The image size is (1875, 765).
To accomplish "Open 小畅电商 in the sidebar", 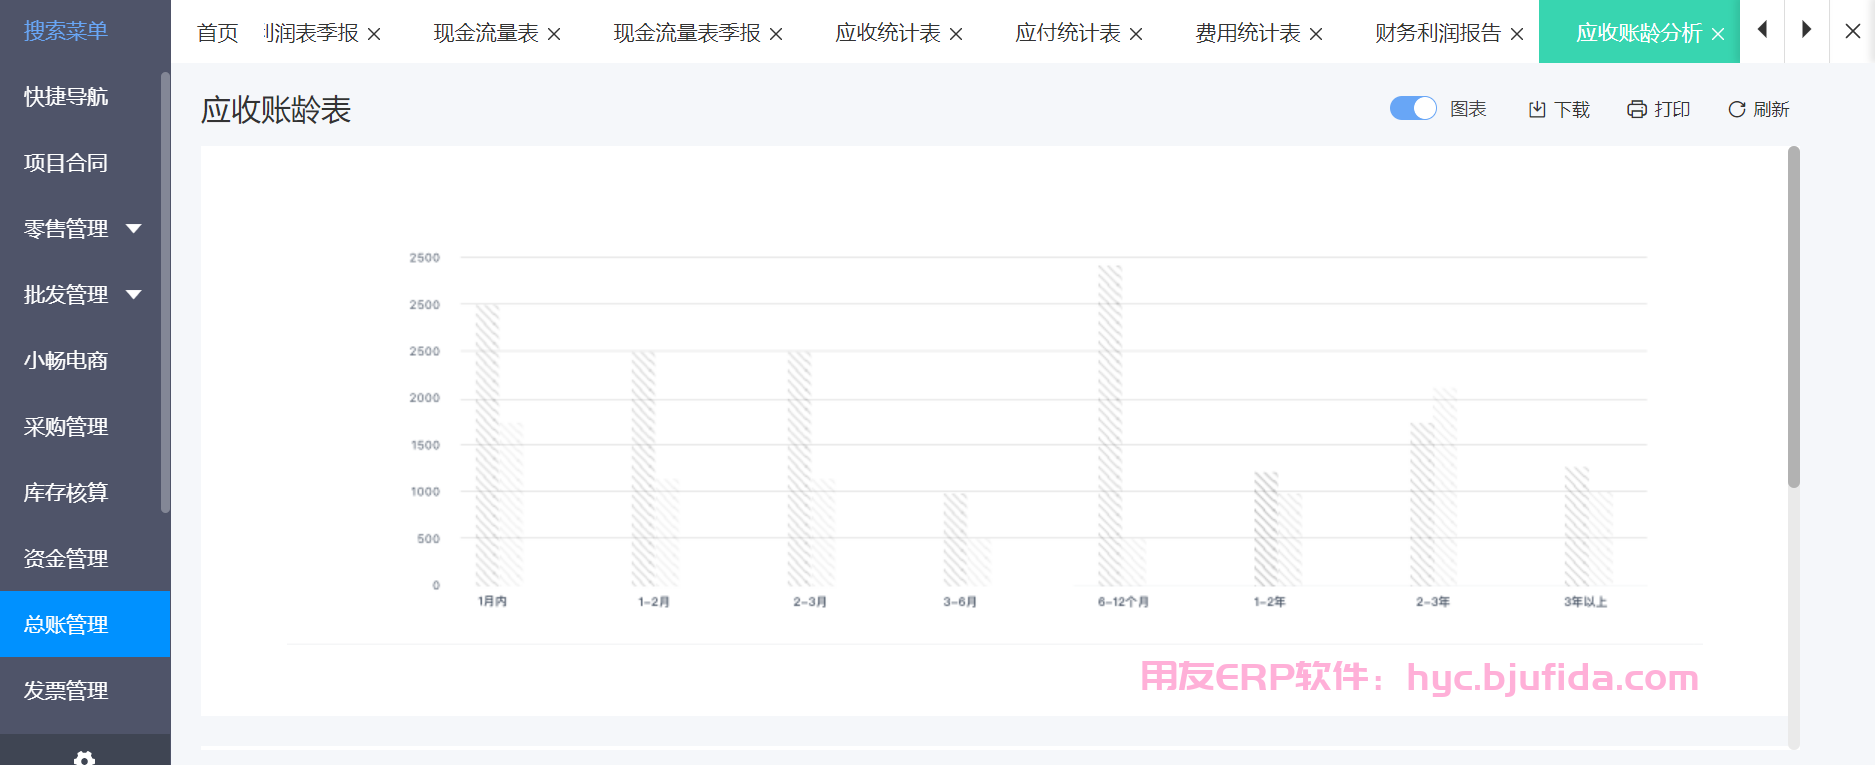I will (66, 361).
